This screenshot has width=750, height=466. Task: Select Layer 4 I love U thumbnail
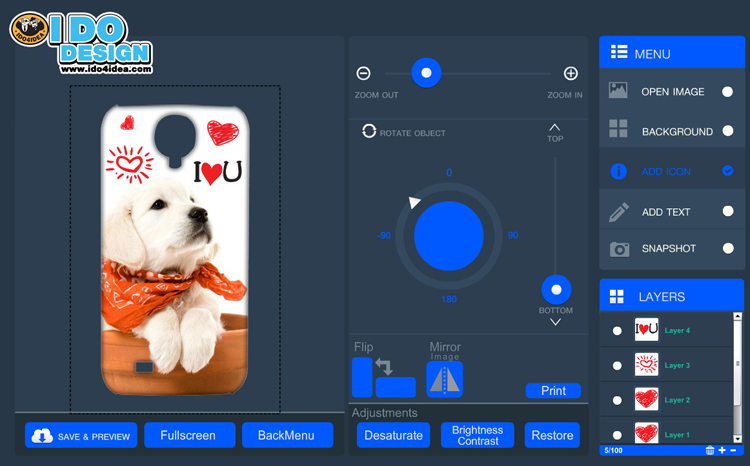point(646,330)
